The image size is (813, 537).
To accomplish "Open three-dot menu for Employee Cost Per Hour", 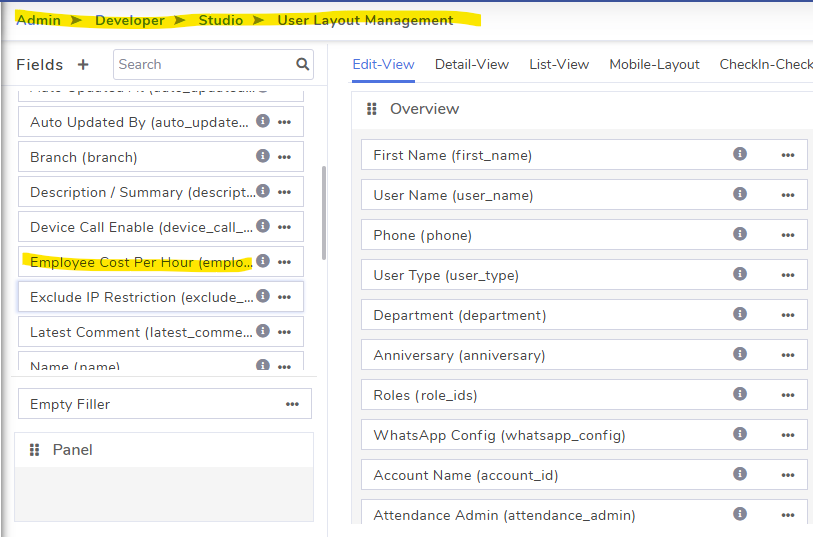I will 284,262.
